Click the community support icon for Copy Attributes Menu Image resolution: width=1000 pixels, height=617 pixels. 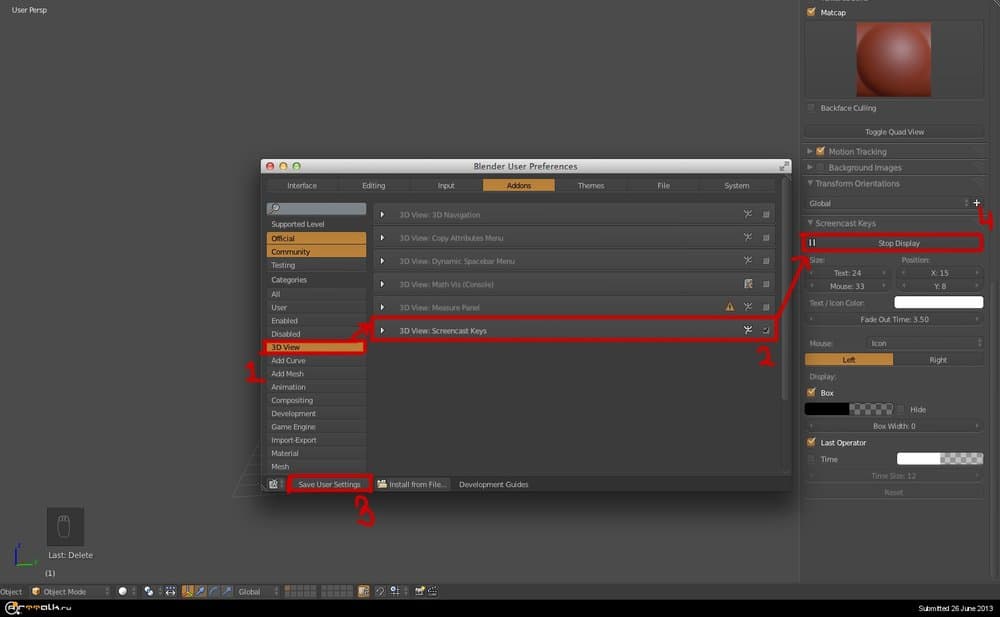(747, 237)
